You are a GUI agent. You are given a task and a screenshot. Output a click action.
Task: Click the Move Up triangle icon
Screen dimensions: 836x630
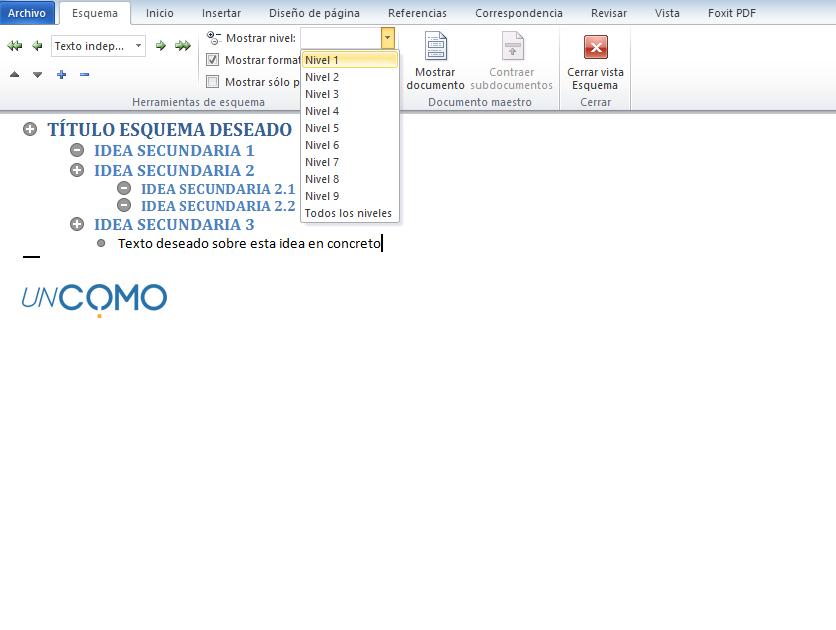click(14, 75)
